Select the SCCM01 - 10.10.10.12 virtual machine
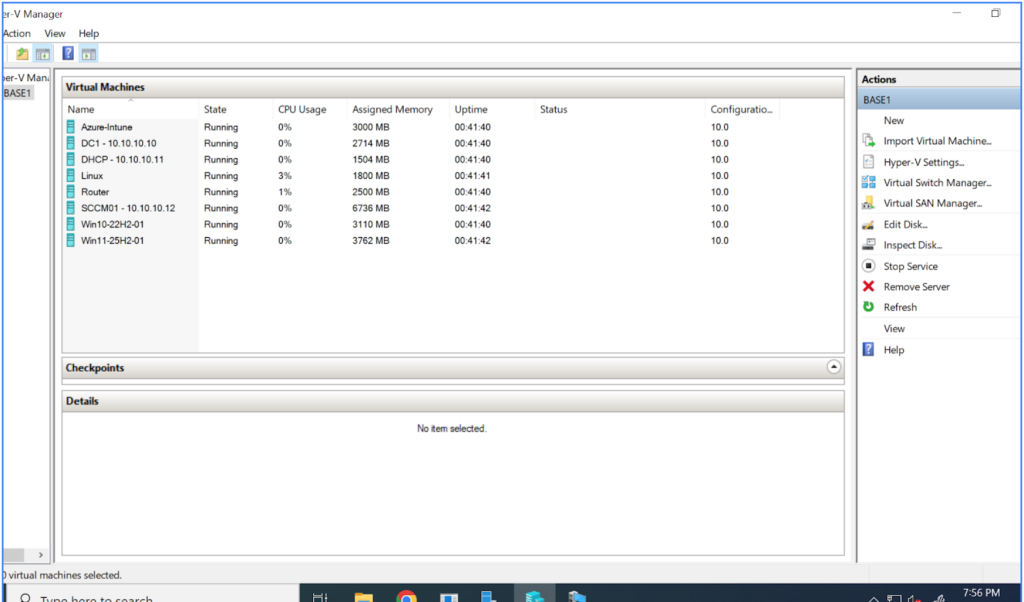This screenshot has height=602, width=1024. point(127,208)
